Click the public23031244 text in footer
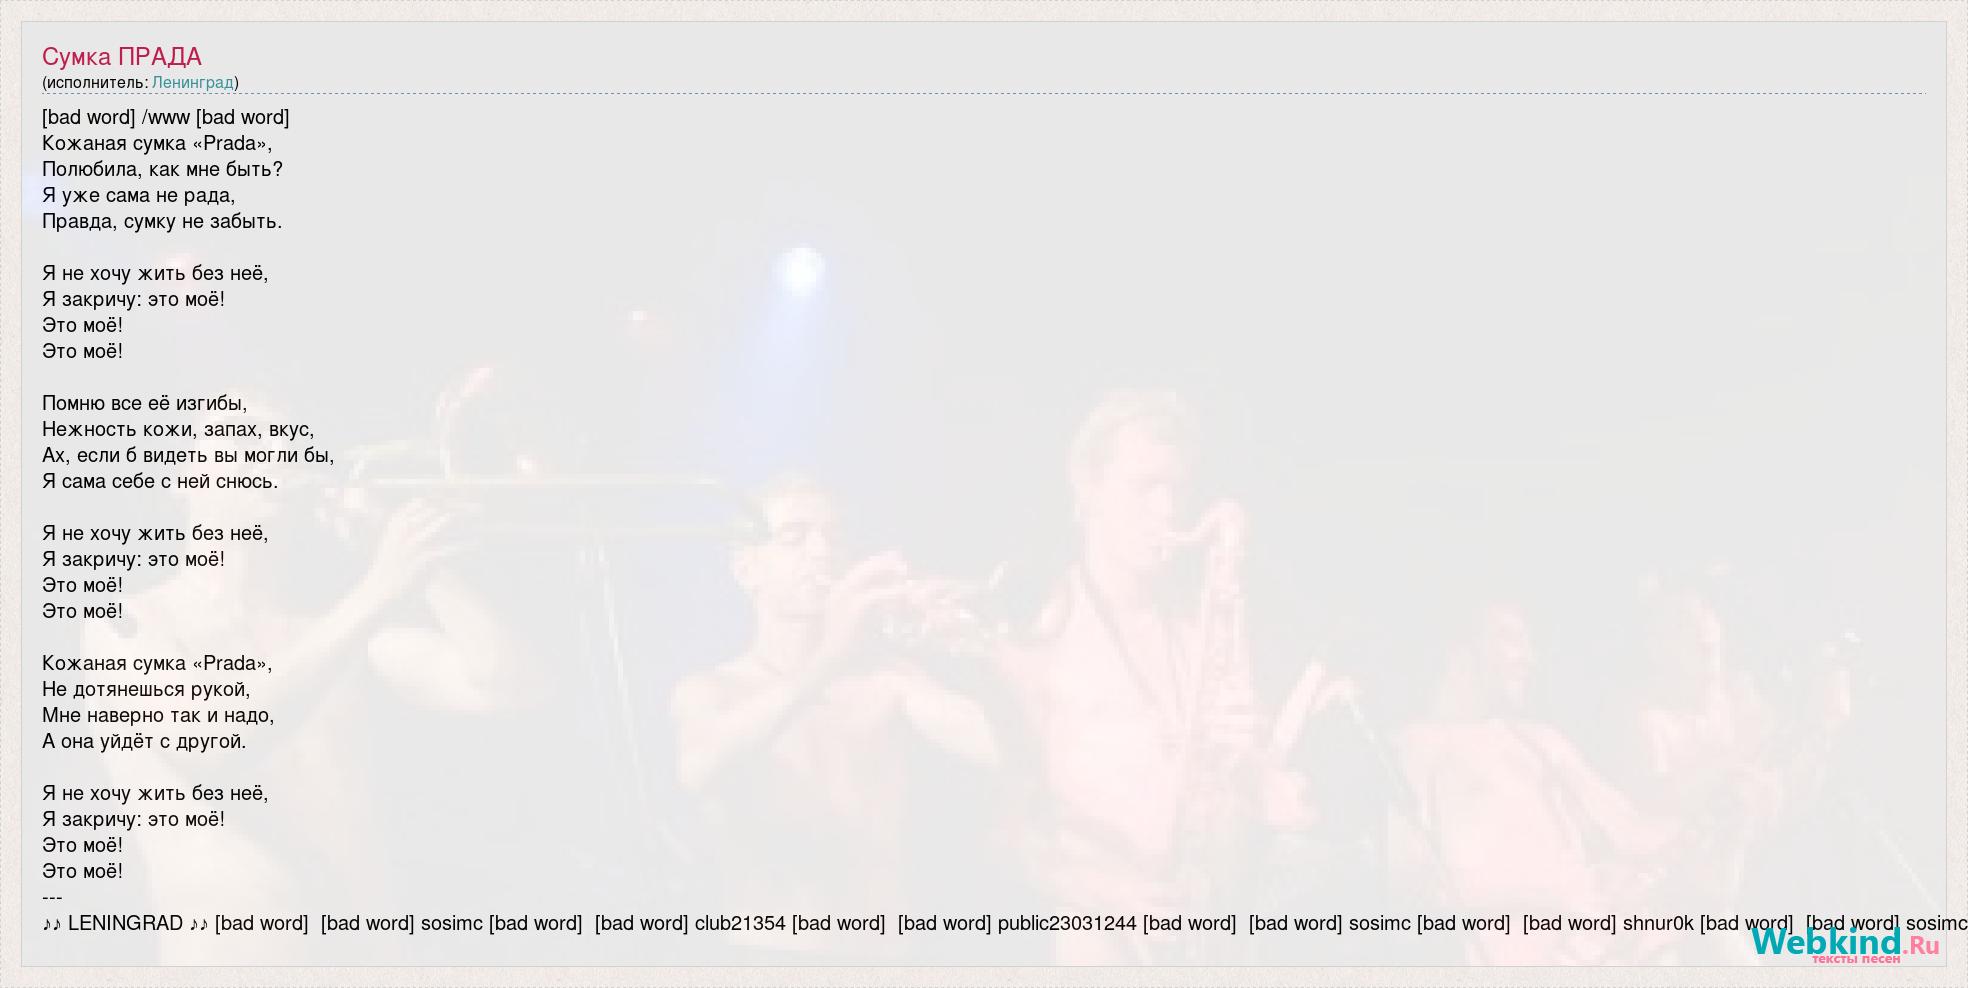This screenshot has width=1968, height=988. [1067, 923]
